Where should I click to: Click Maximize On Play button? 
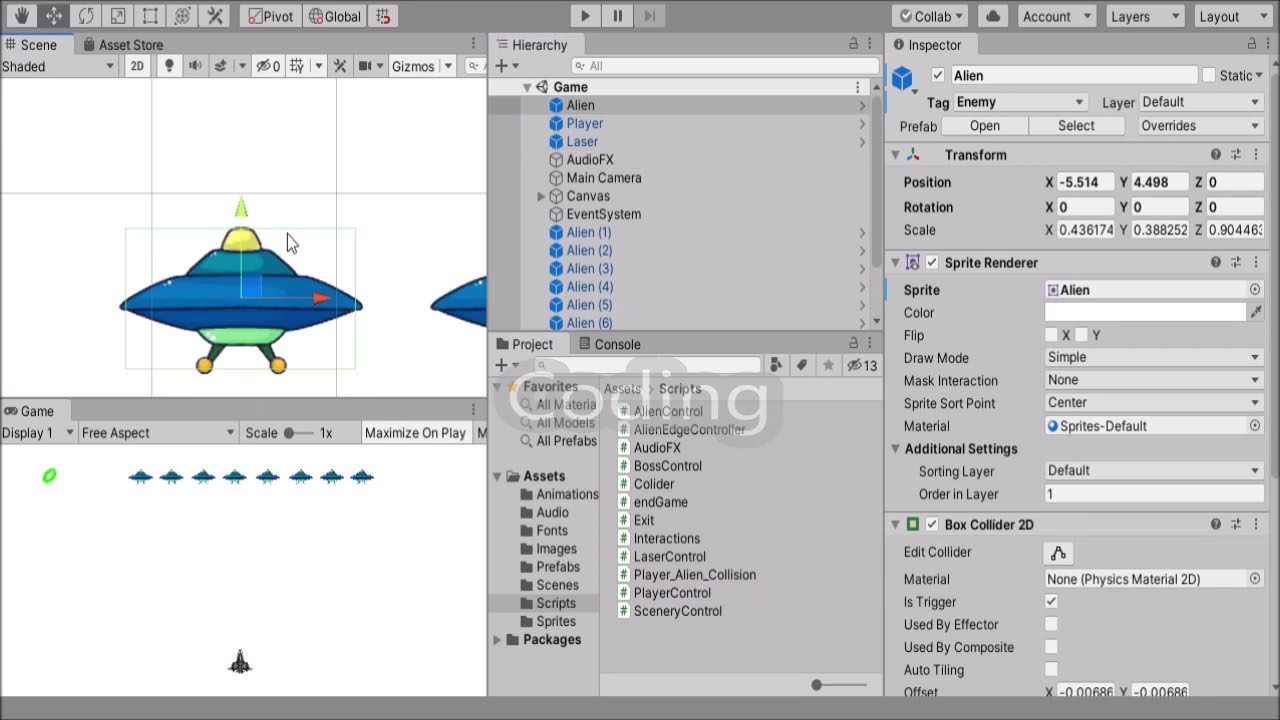(415, 433)
